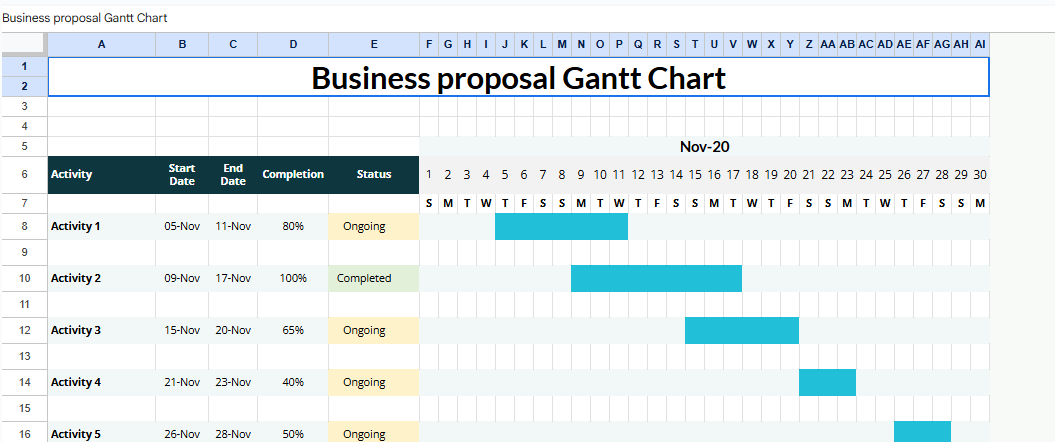The height and width of the screenshot is (442, 1055).
Task: Select the Completed status cell for Activity 2
Action: pos(374,278)
